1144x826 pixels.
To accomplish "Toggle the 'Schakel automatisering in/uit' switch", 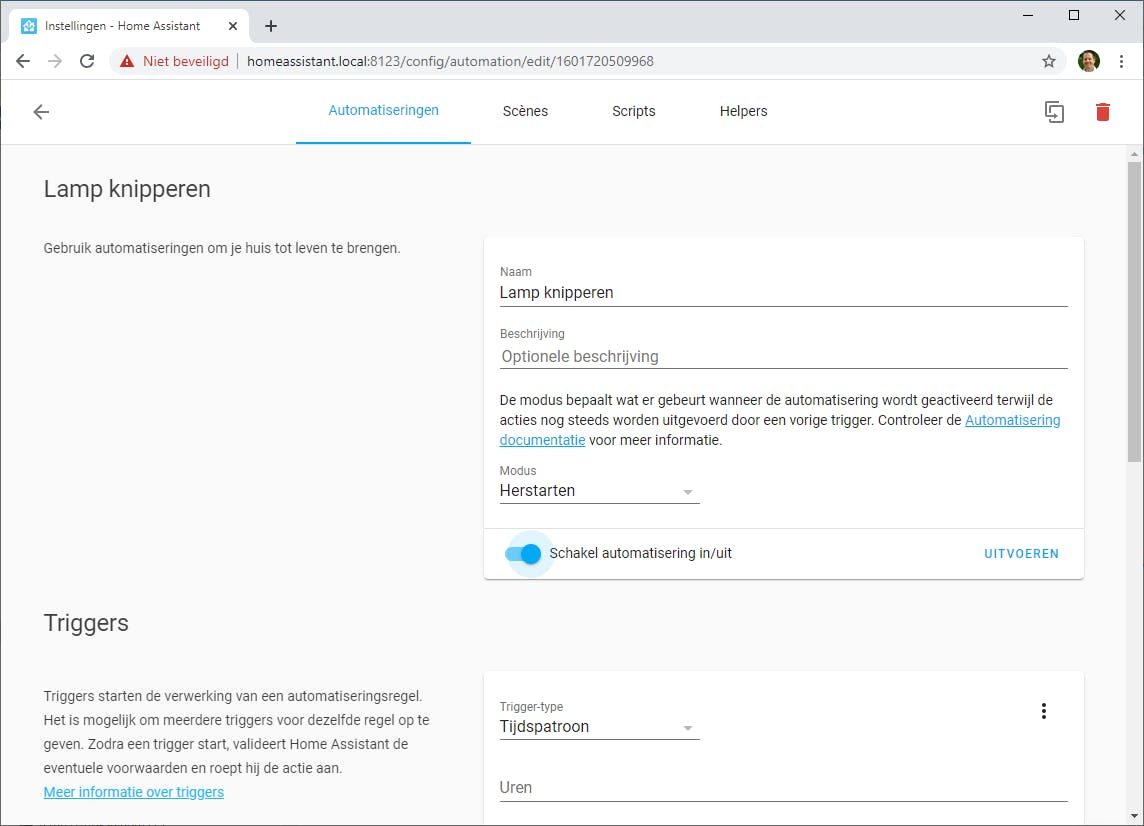I will [524, 554].
